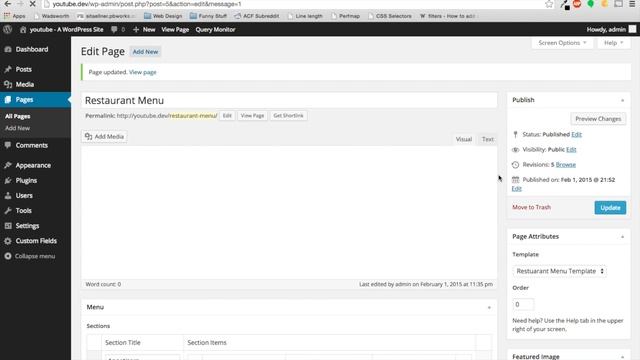
Task: Click Preview Changes button
Action: tap(598, 119)
